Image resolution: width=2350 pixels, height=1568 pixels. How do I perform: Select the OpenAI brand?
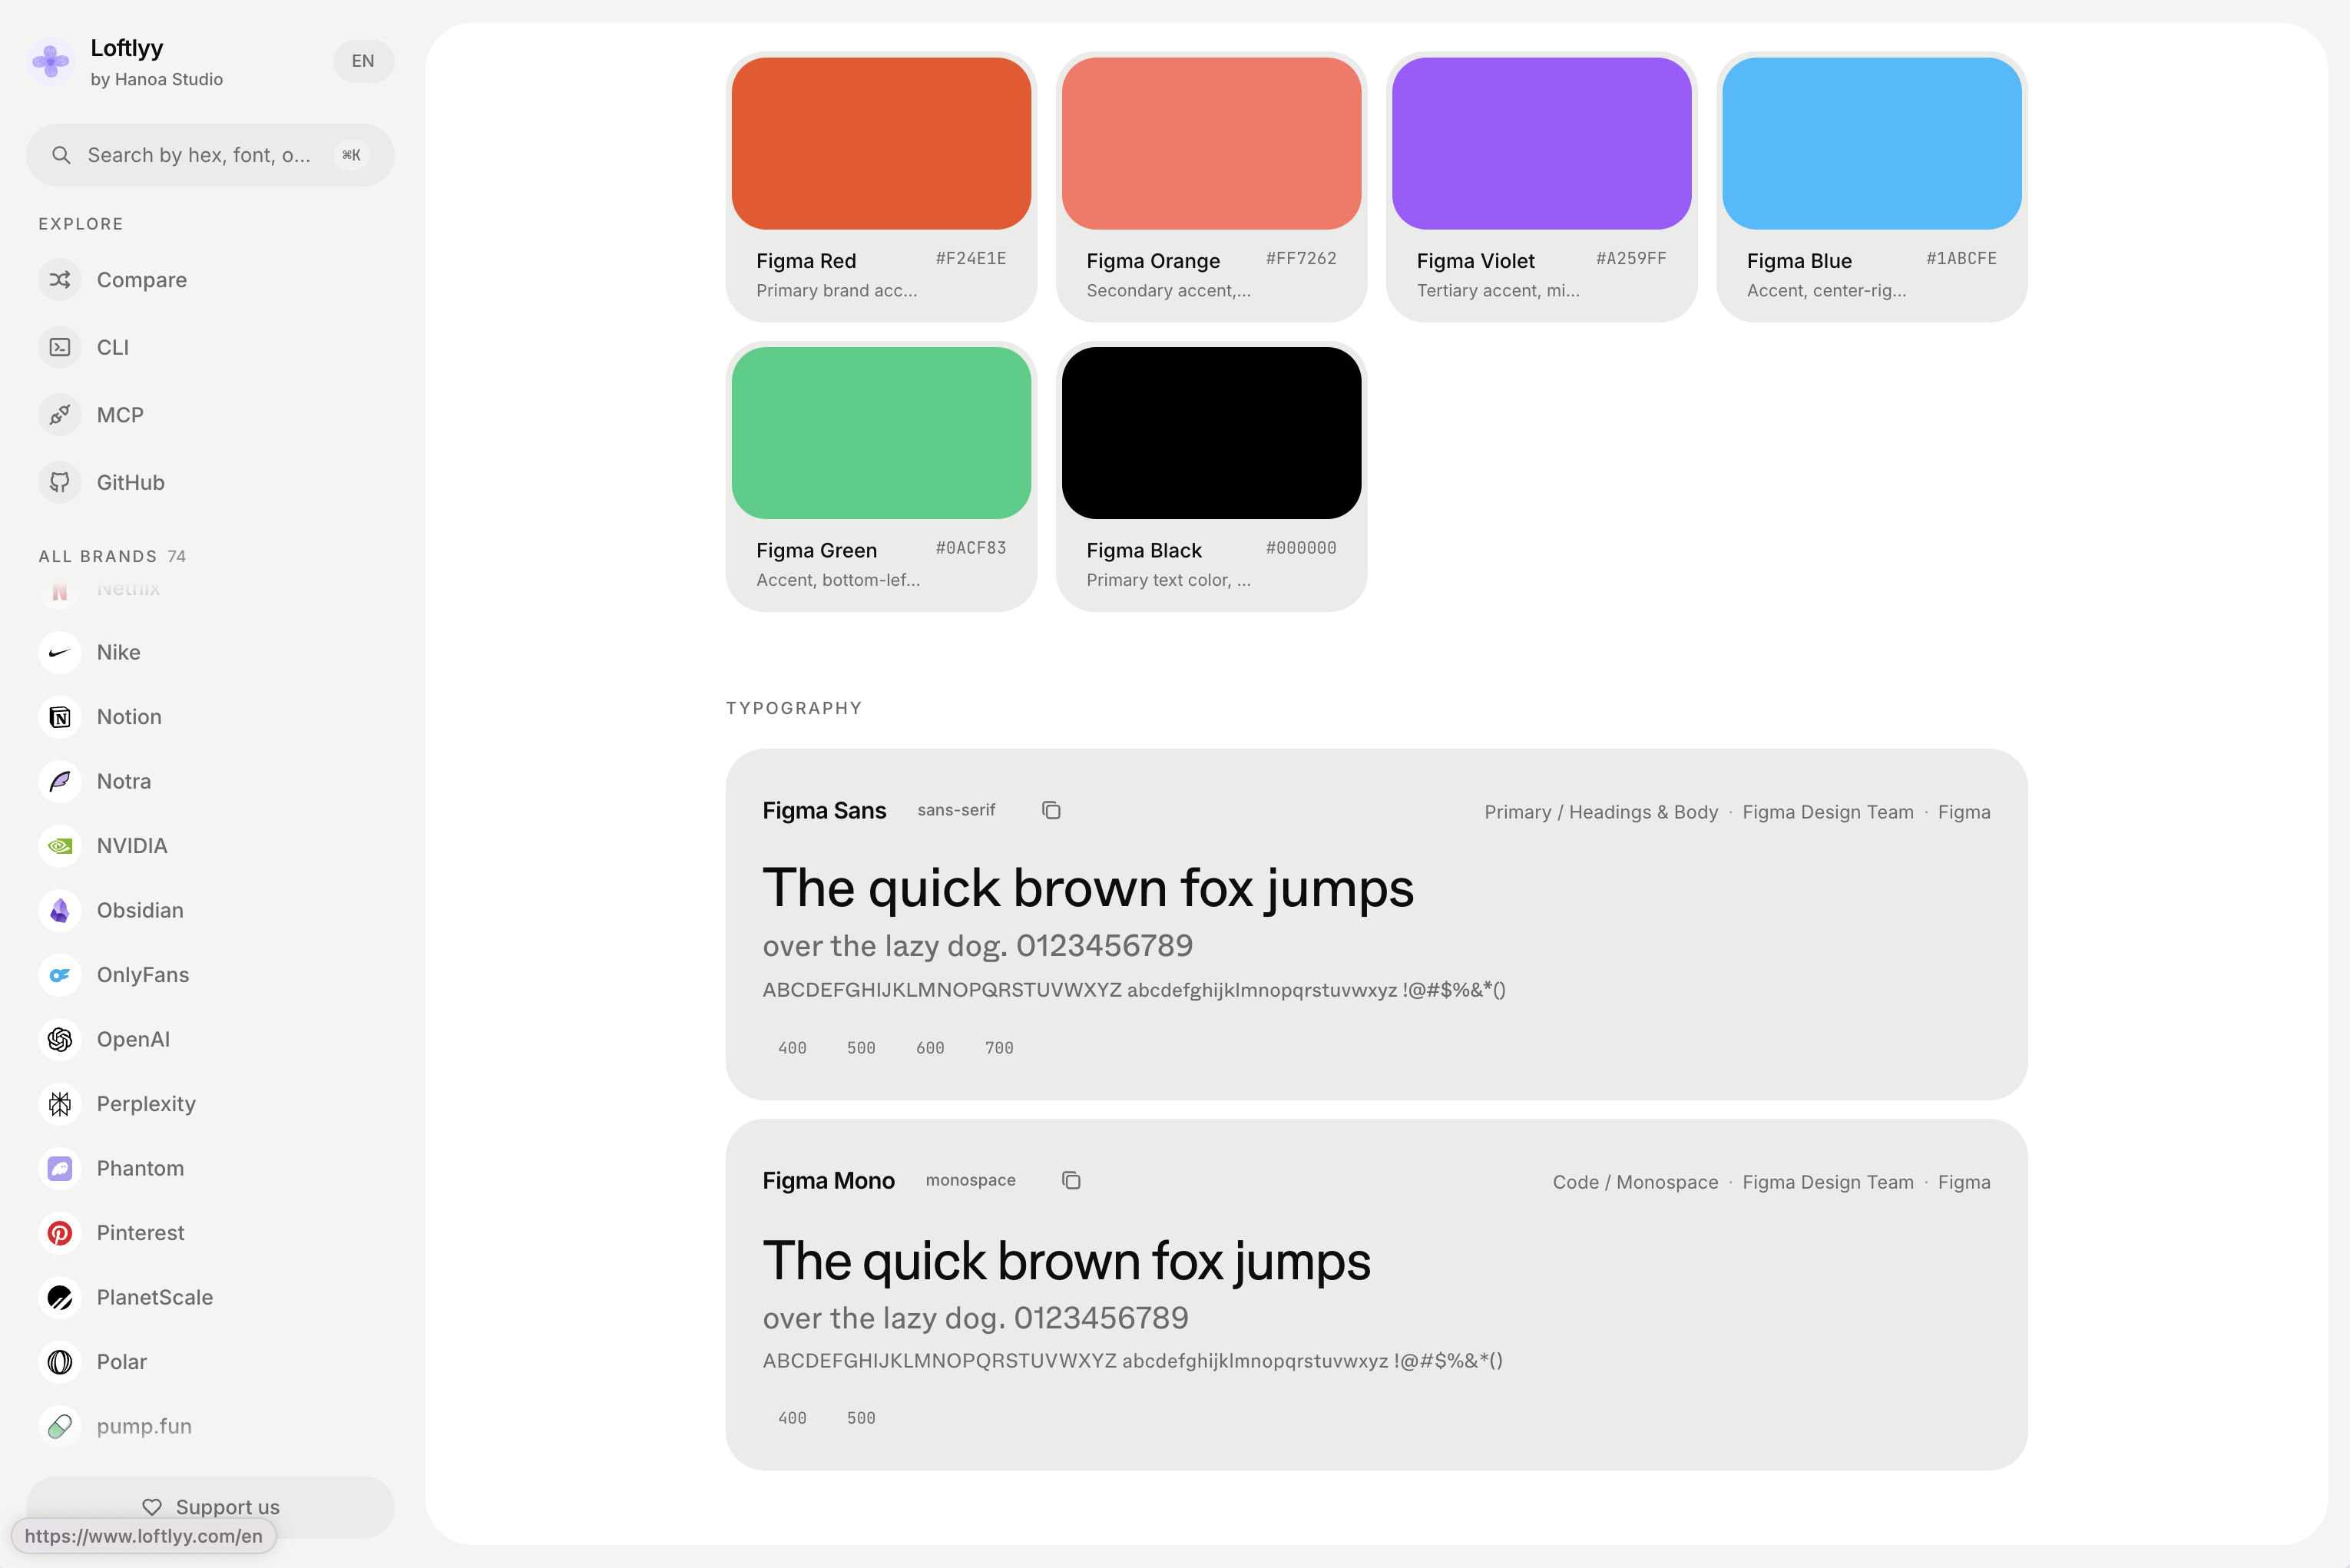point(133,1040)
